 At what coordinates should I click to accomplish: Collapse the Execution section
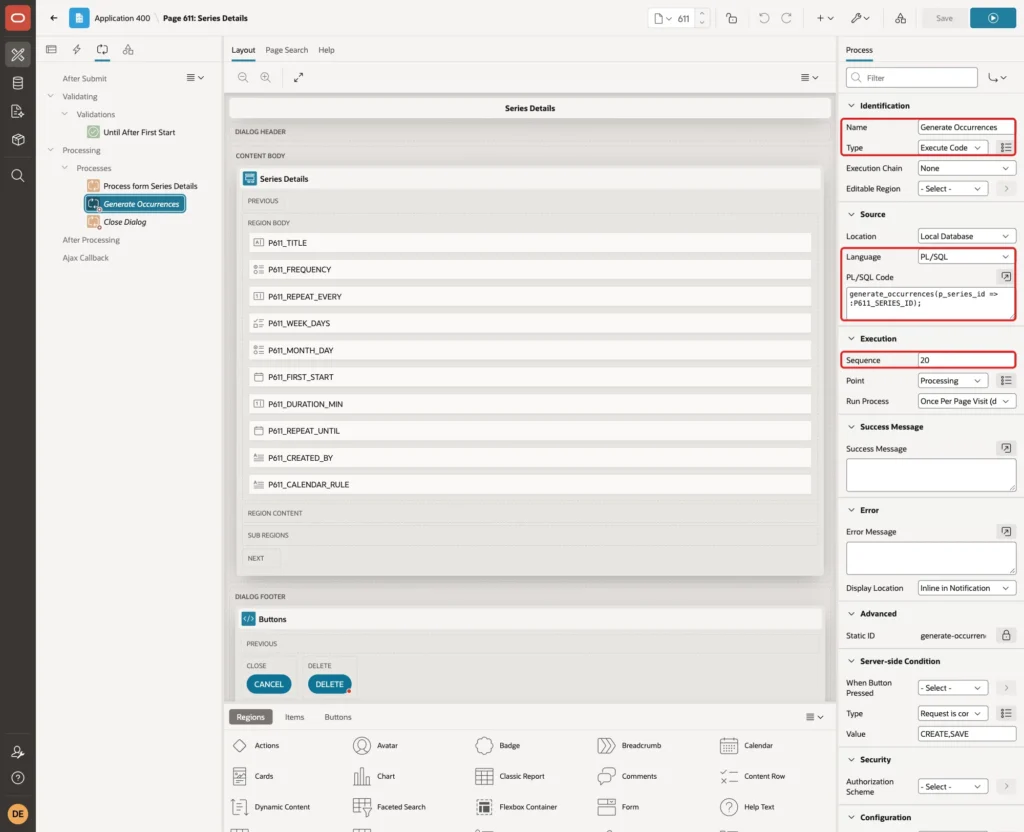coord(851,338)
